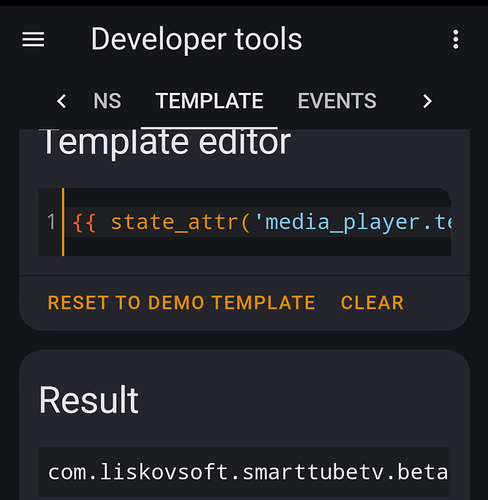Click the Developer tools title

(197, 39)
